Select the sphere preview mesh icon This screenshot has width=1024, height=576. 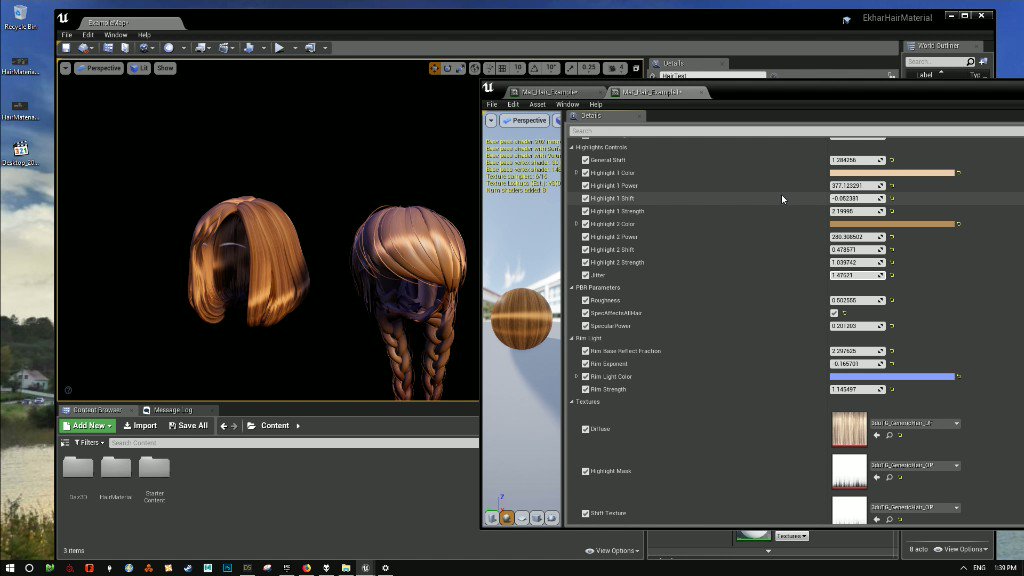507,518
